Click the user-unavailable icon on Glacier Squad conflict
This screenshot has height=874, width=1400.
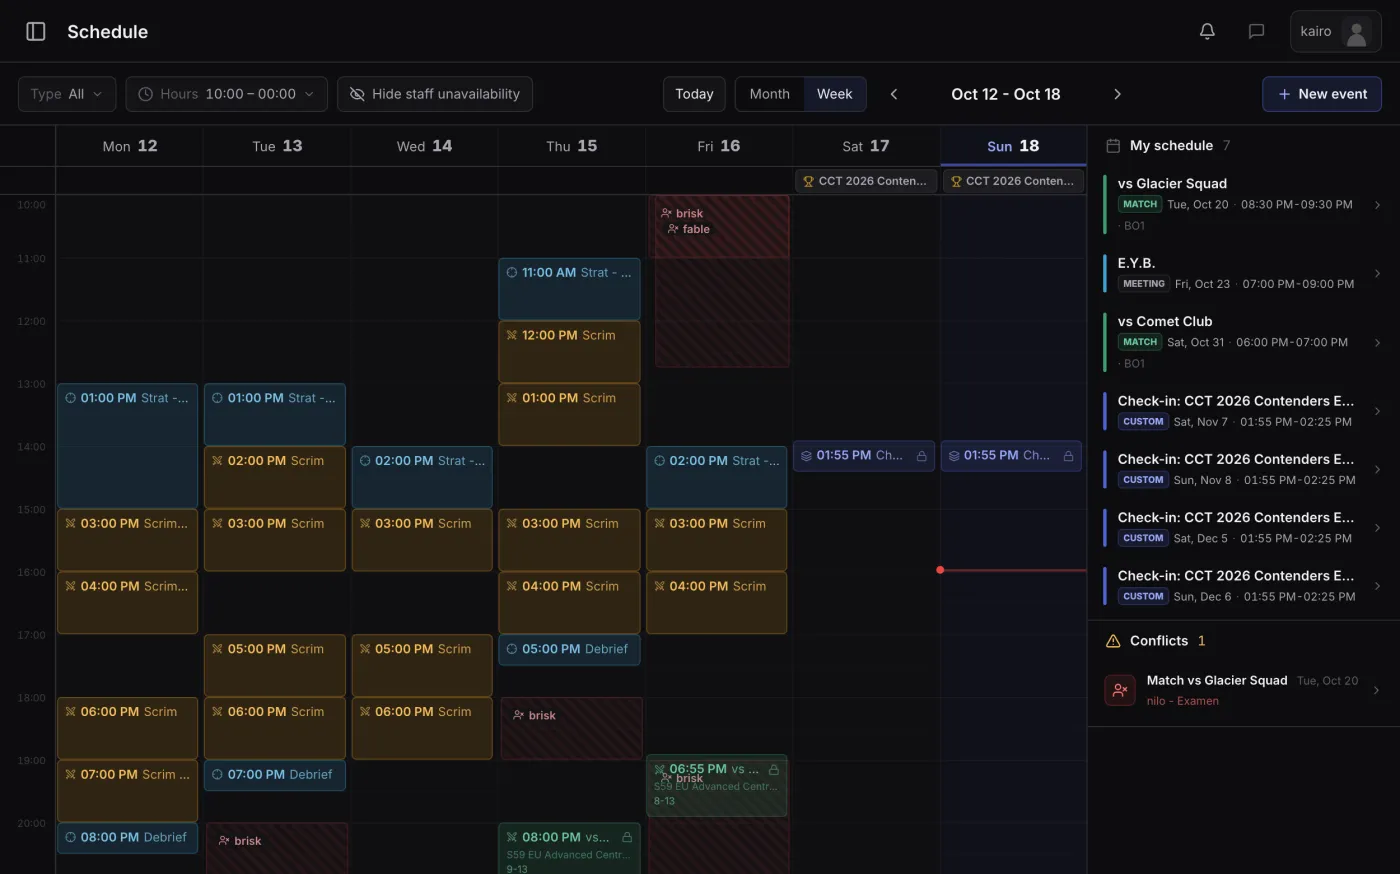tap(1120, 690)
